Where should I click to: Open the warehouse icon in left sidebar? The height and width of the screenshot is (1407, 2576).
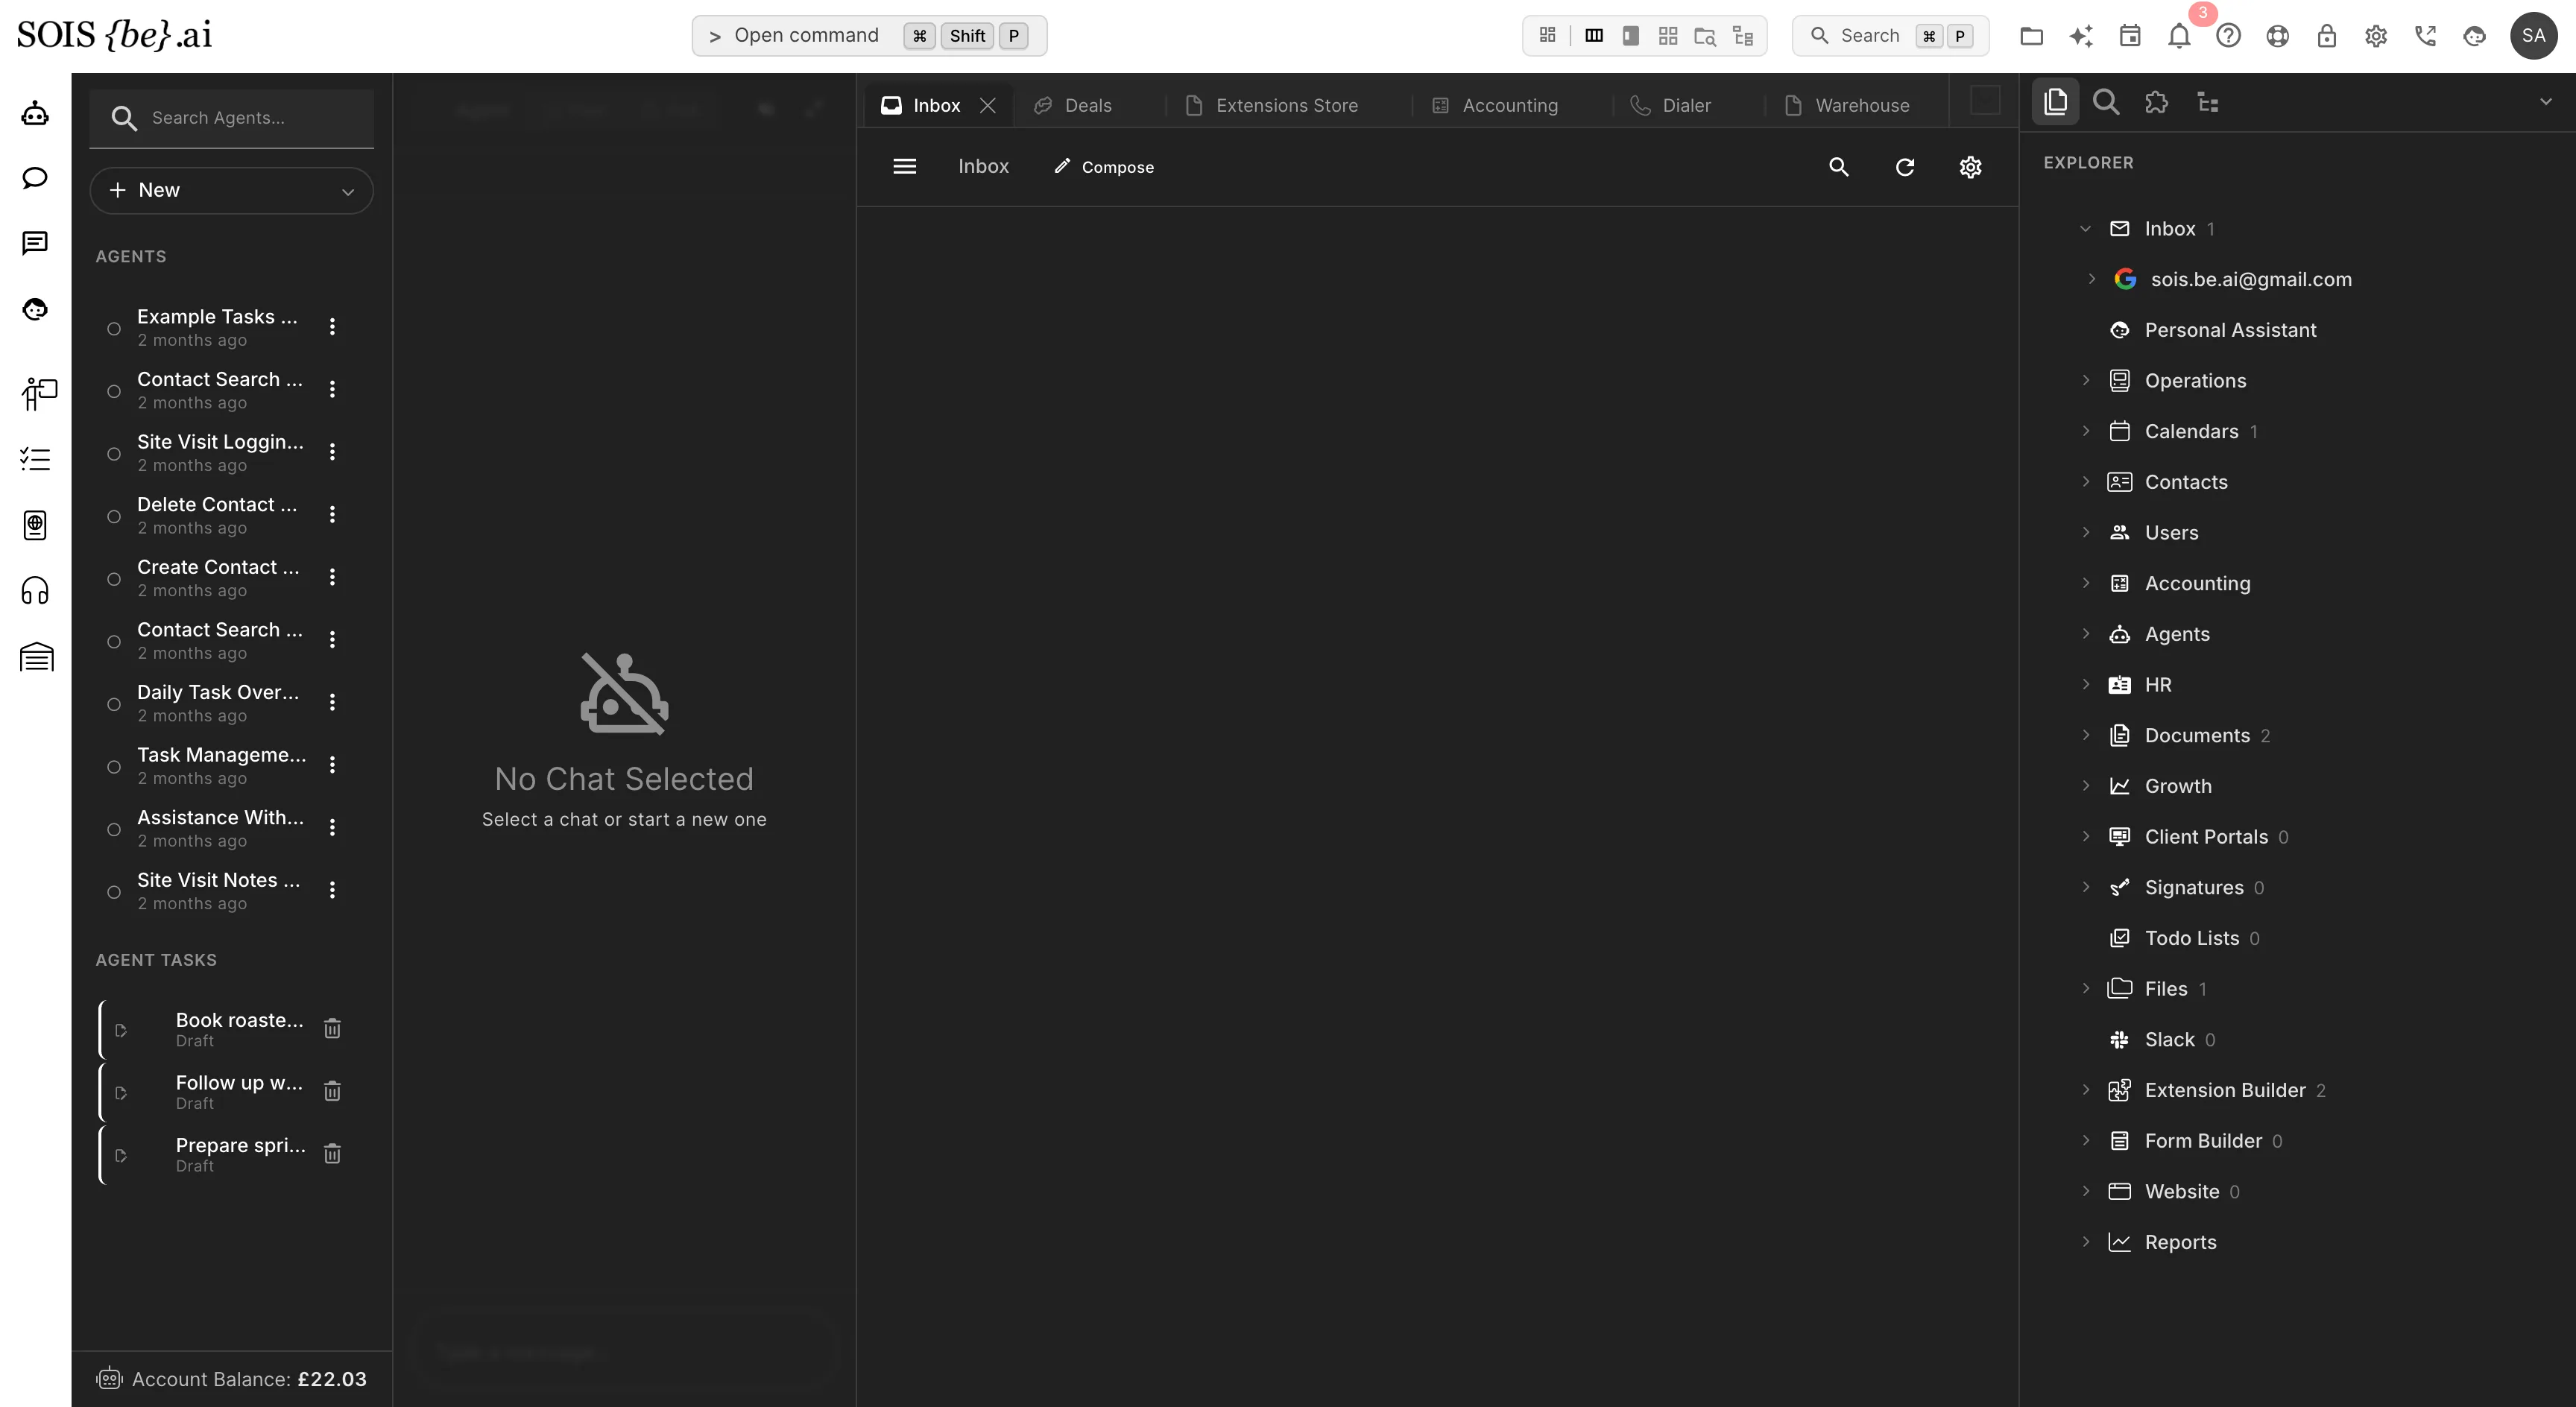click(36, 657)
